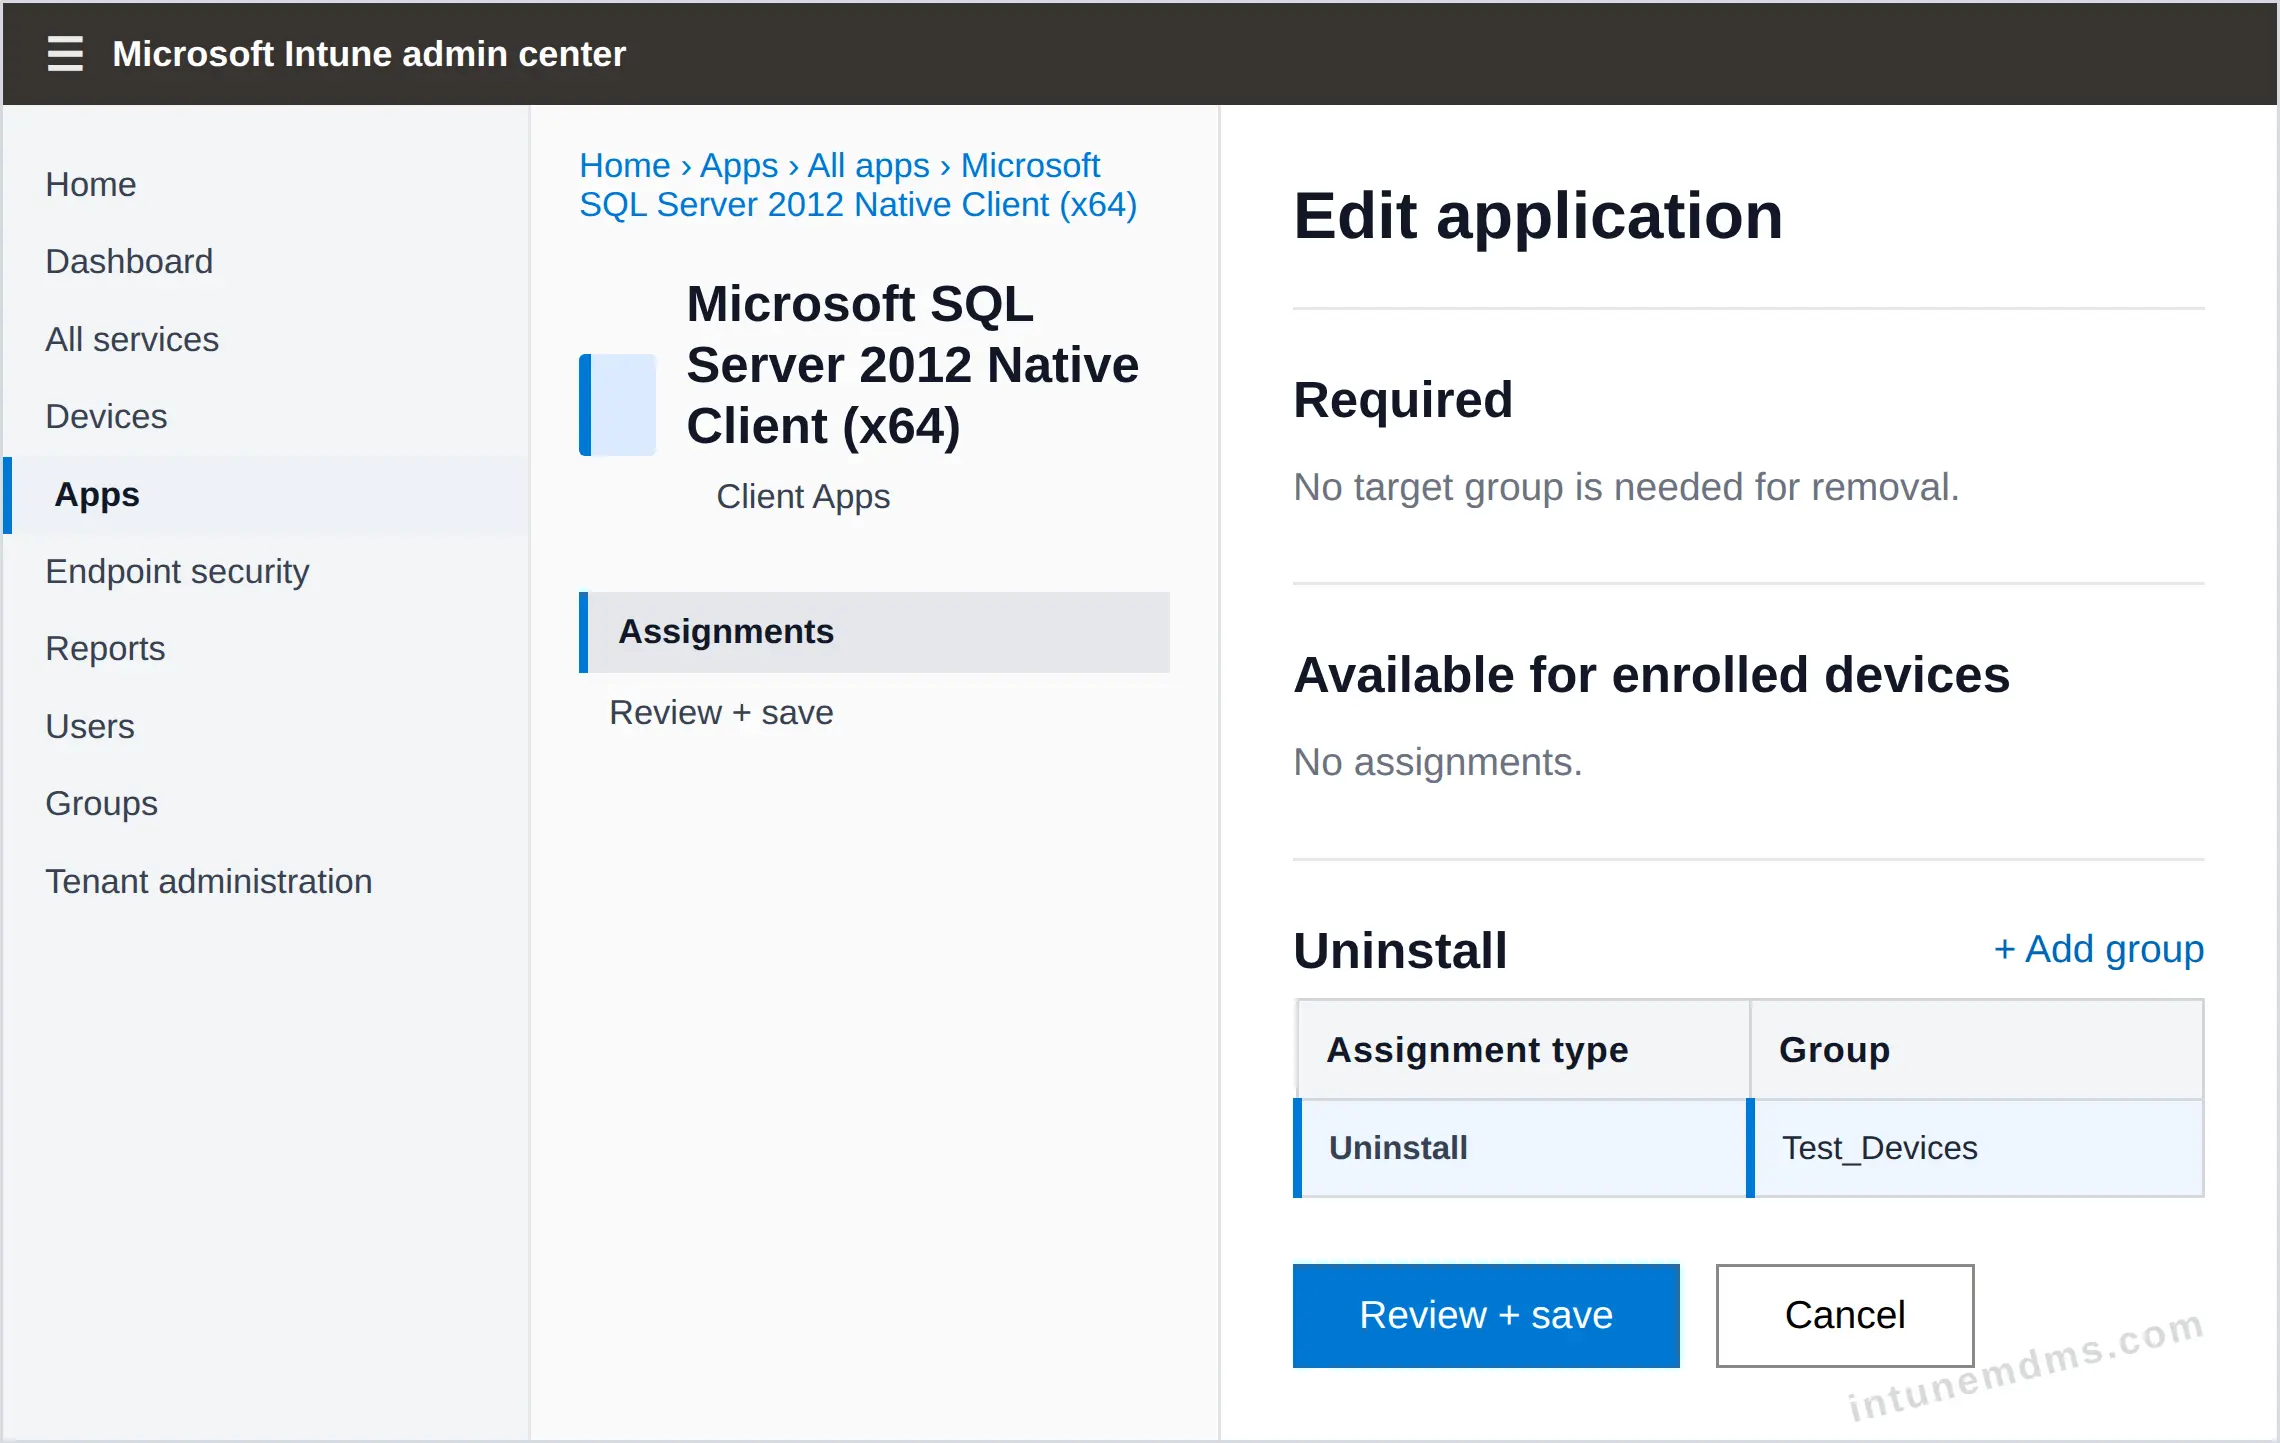2280x1443 pixels.
Task: Click the No target group is needed text
Action: click(1626, 487)
